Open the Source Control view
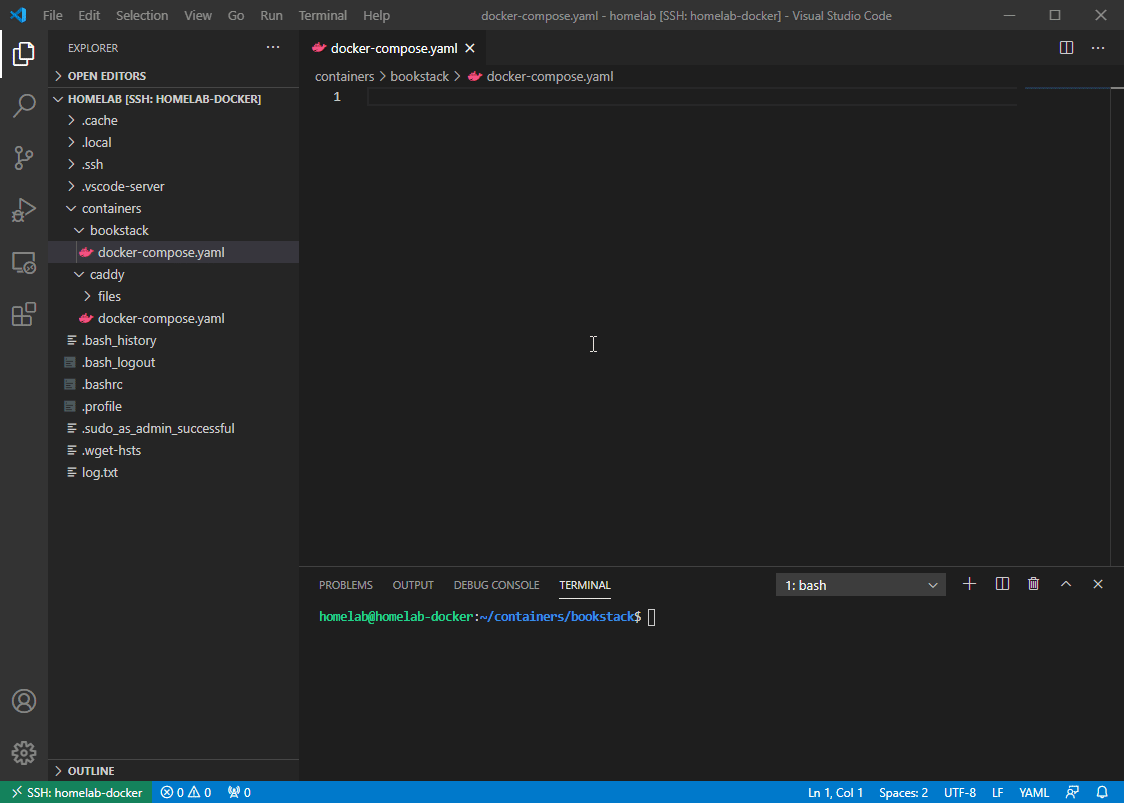 tap(24, 158)
